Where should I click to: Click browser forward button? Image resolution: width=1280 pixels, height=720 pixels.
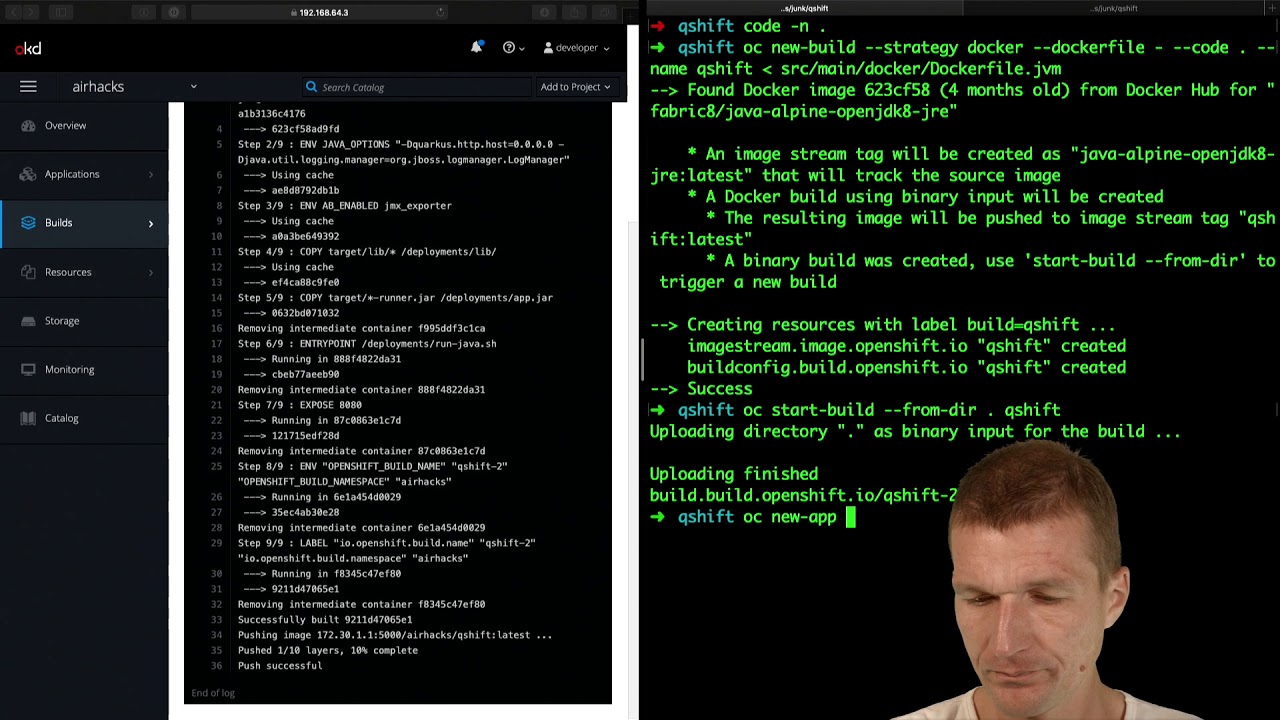click(29, 12)
